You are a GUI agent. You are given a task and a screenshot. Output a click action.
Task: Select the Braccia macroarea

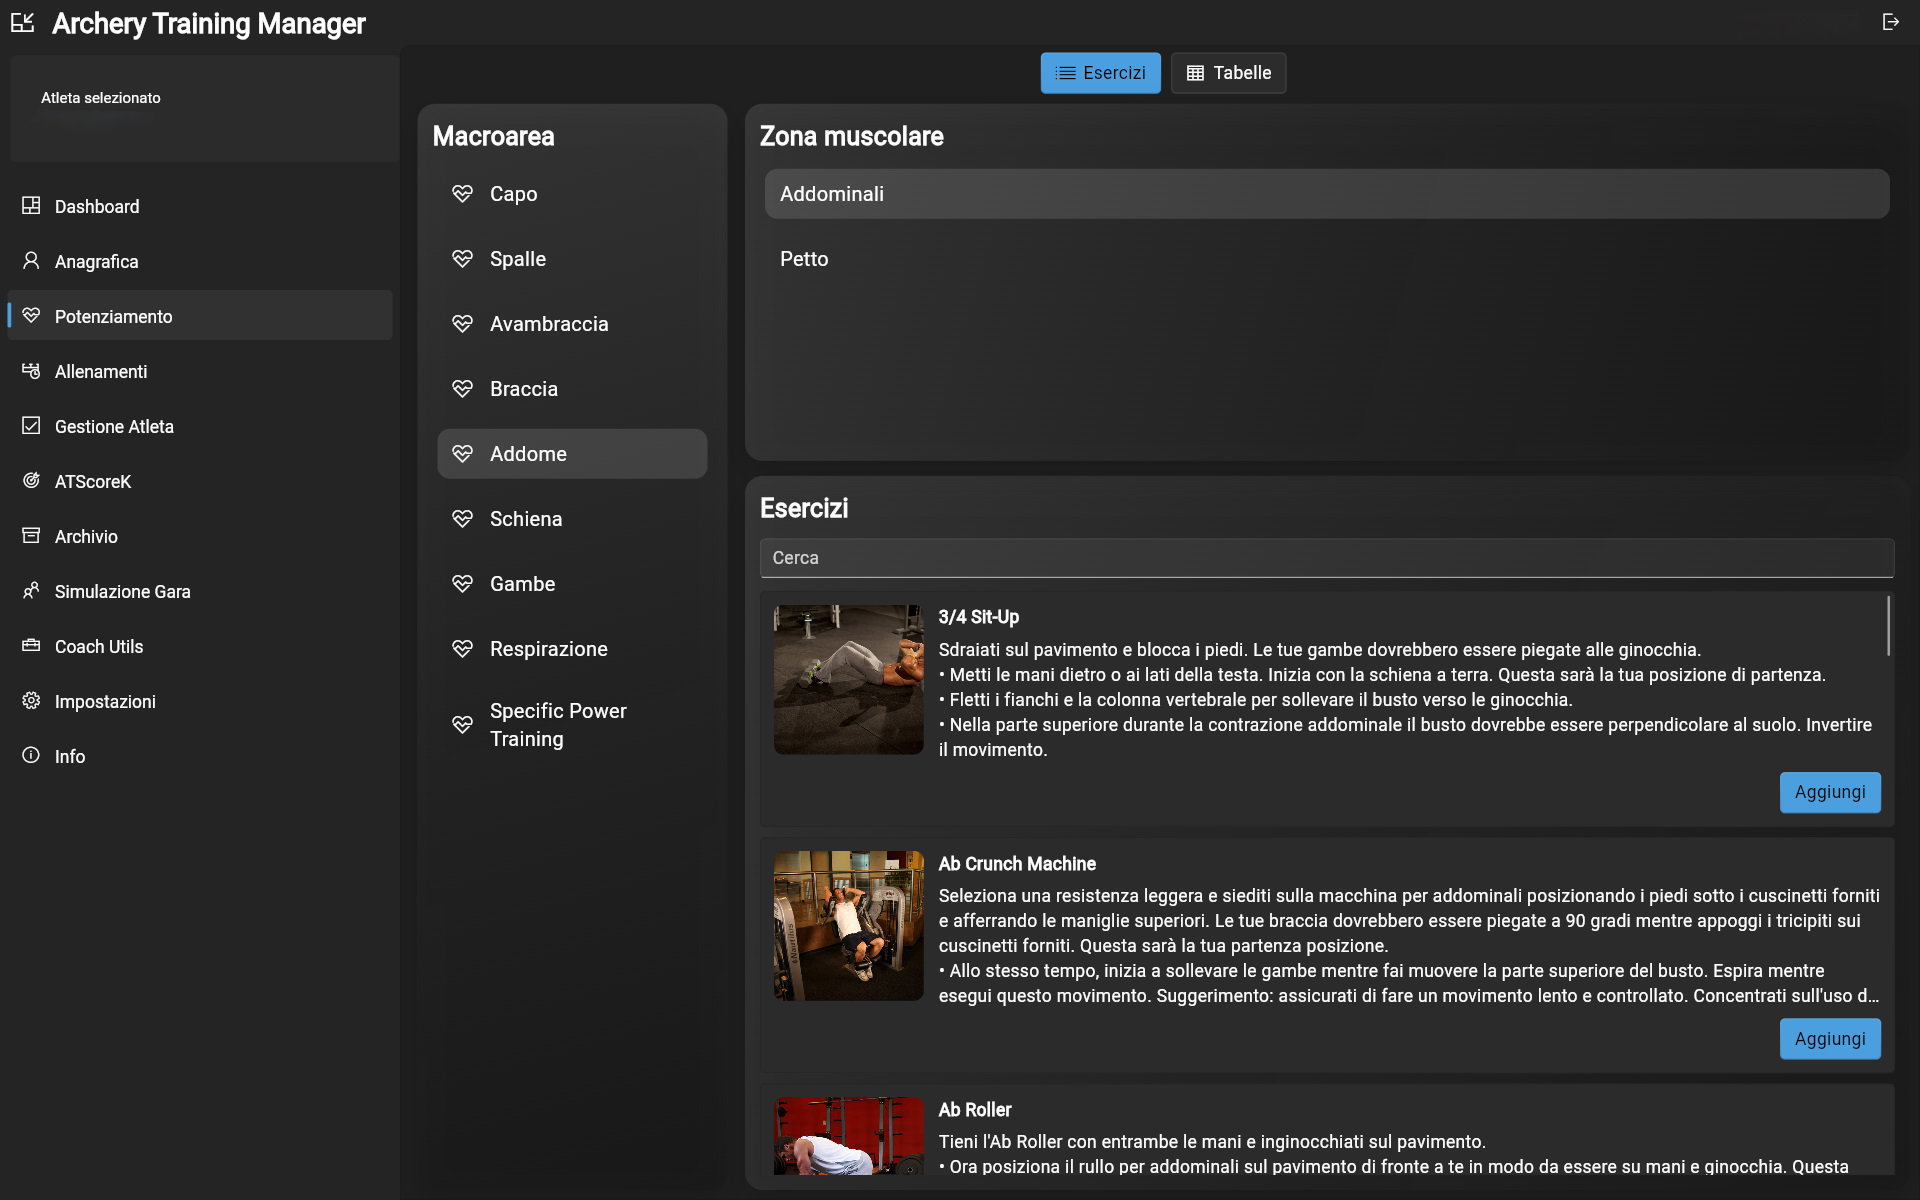pos(572,389)
